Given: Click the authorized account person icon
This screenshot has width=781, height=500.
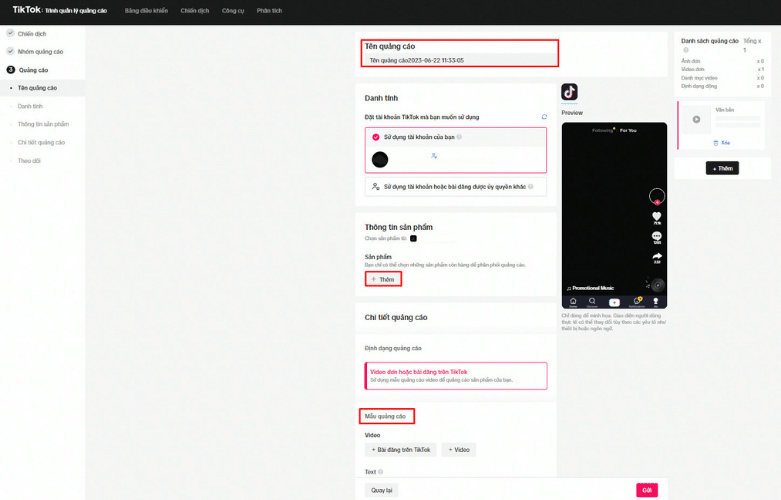Looking at the screenshot, I should point(376,187).
